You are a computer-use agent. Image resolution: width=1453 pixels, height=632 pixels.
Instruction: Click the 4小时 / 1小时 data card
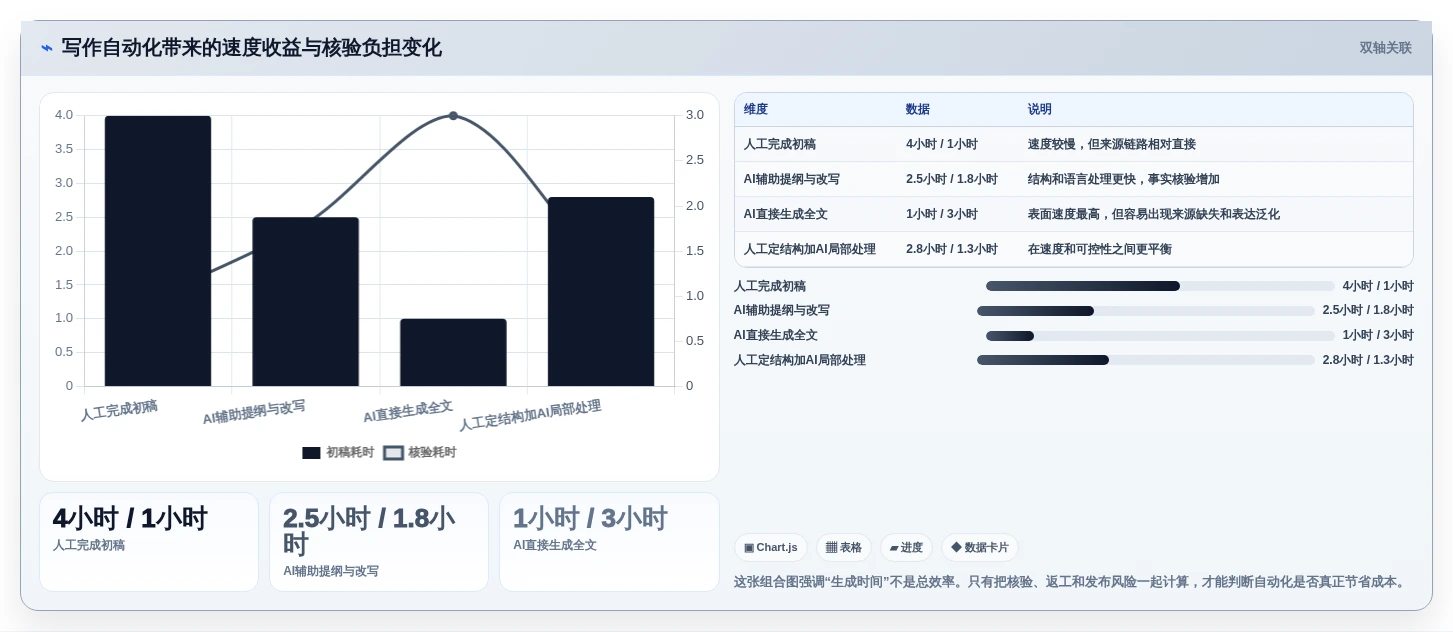click(x=149, y=542)
